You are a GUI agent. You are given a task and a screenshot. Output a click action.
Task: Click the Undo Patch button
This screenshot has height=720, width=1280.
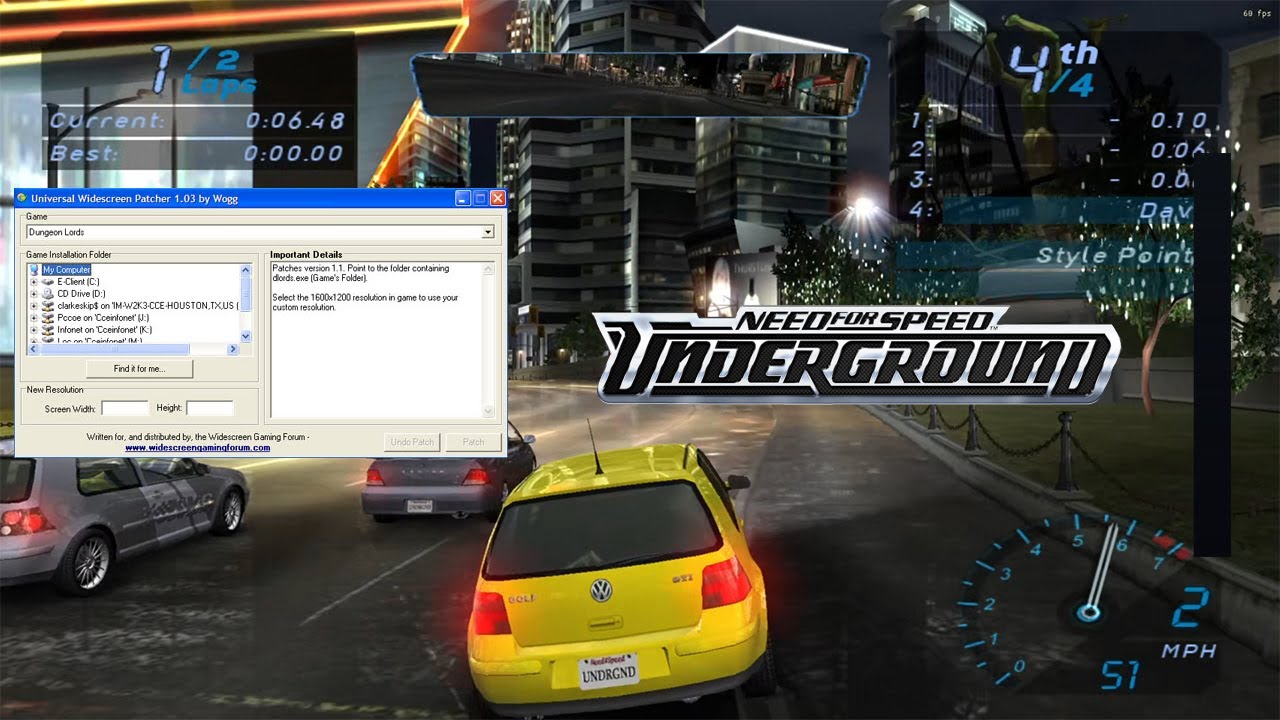412,442
